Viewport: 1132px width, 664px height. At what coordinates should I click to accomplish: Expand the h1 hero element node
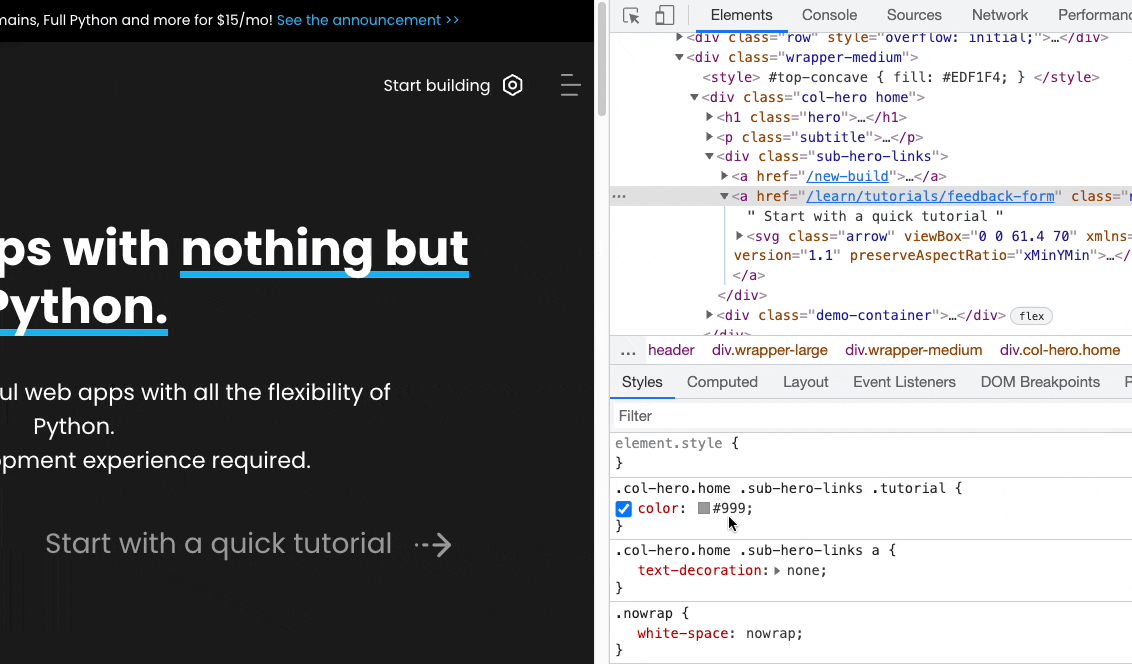point(710,117)
